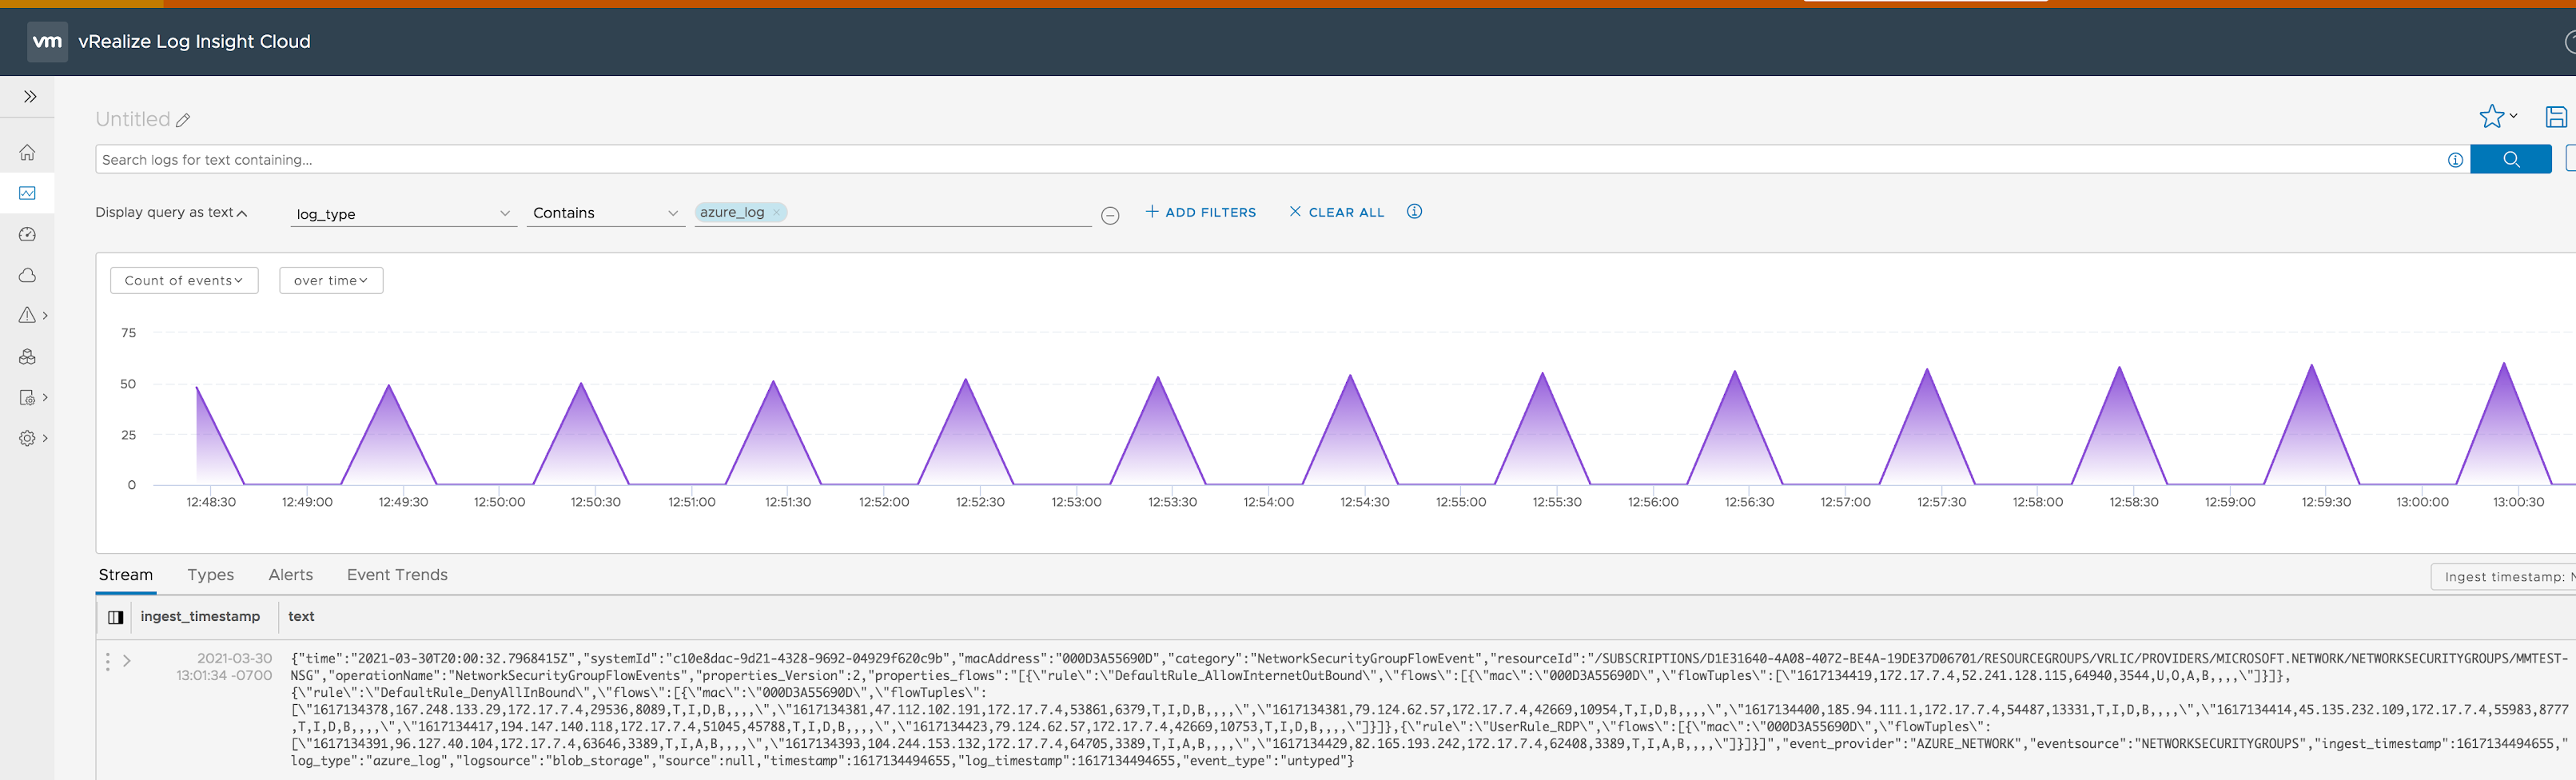
Task: Open the Contains operator dropdown
Action: pyautogui.click(x=606, y=213)
